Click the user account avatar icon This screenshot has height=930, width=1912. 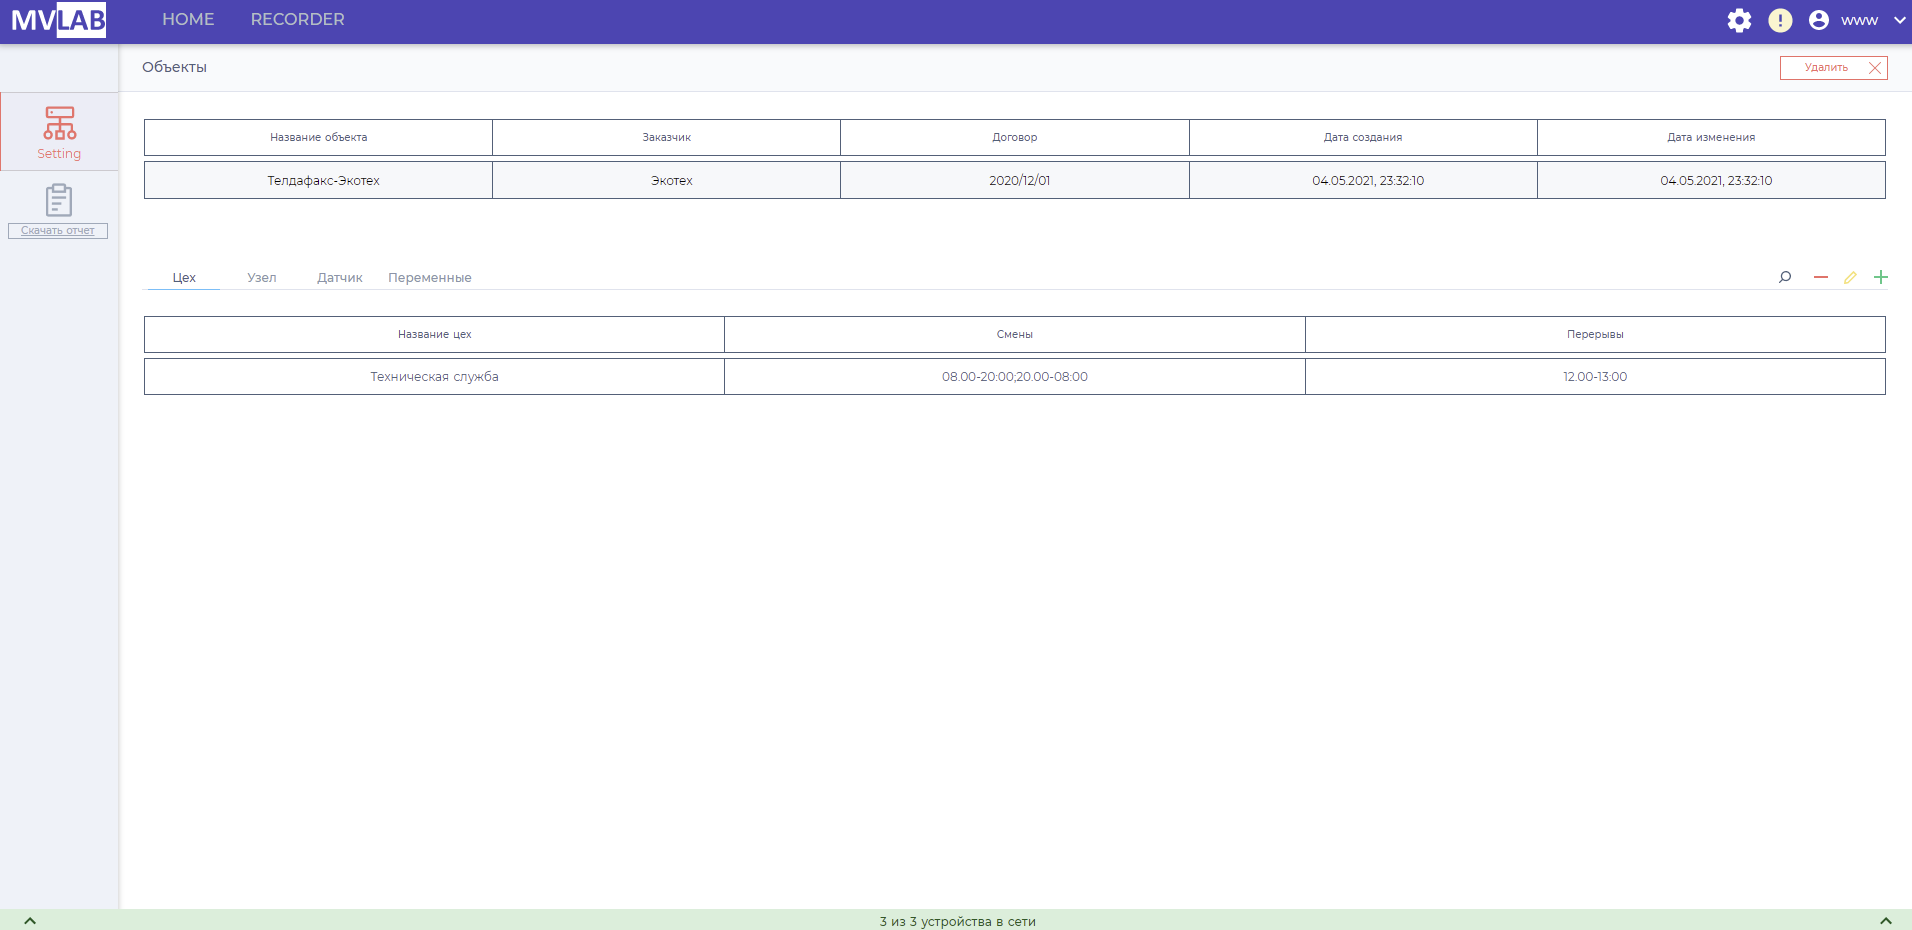1819,21
